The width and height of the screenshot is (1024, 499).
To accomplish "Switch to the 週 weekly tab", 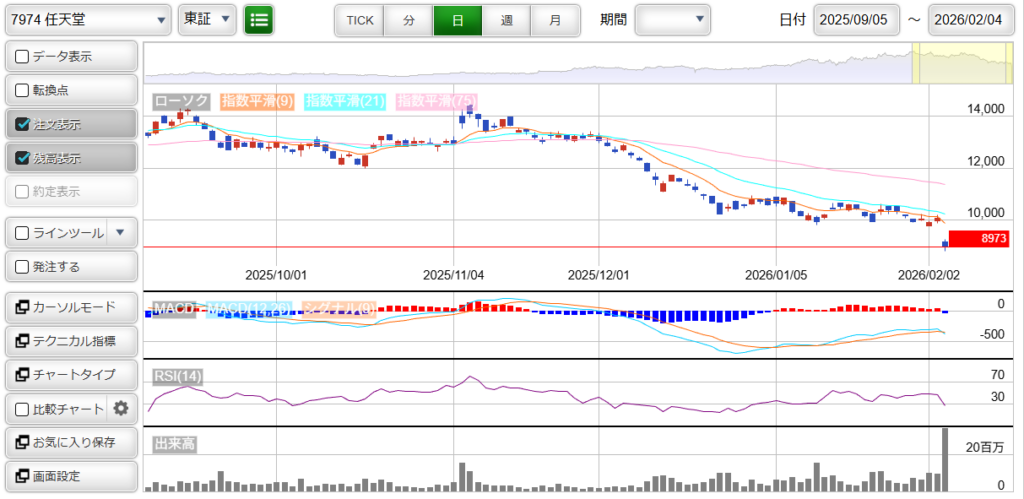I will pyautogui.click(x=506, y=20).
